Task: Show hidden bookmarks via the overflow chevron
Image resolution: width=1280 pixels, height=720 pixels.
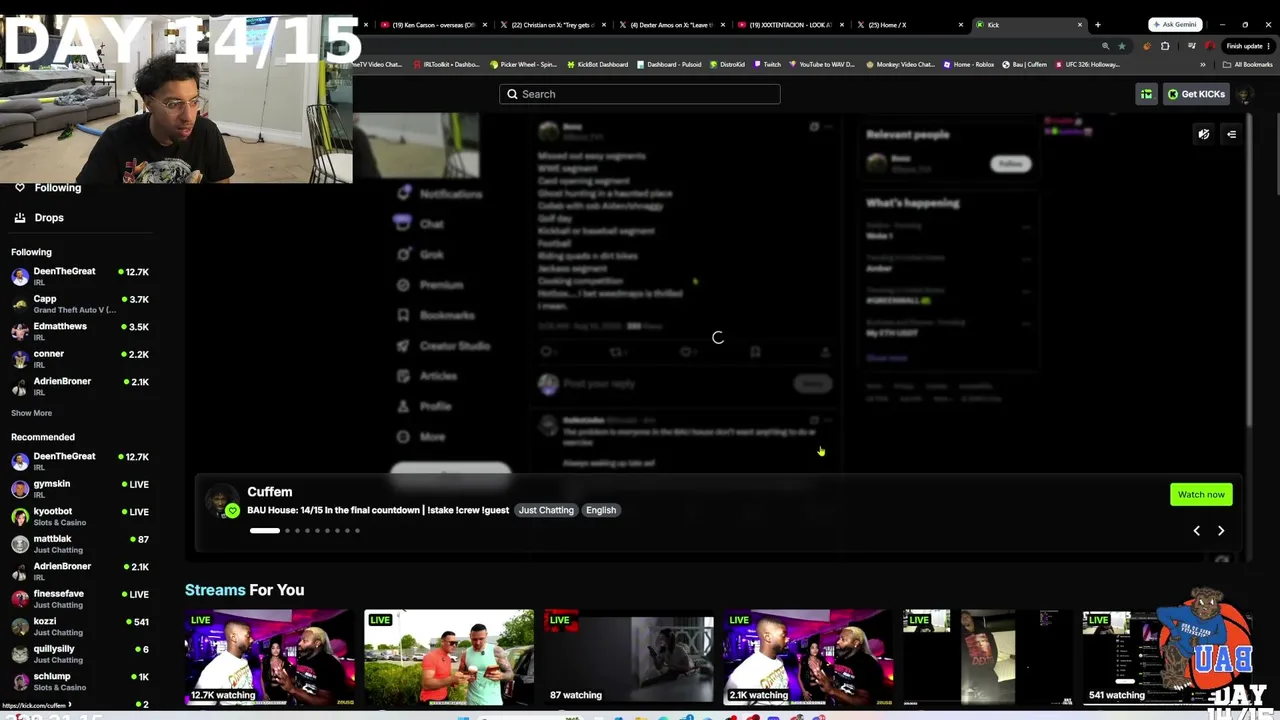Action: tap(1203, 64)
